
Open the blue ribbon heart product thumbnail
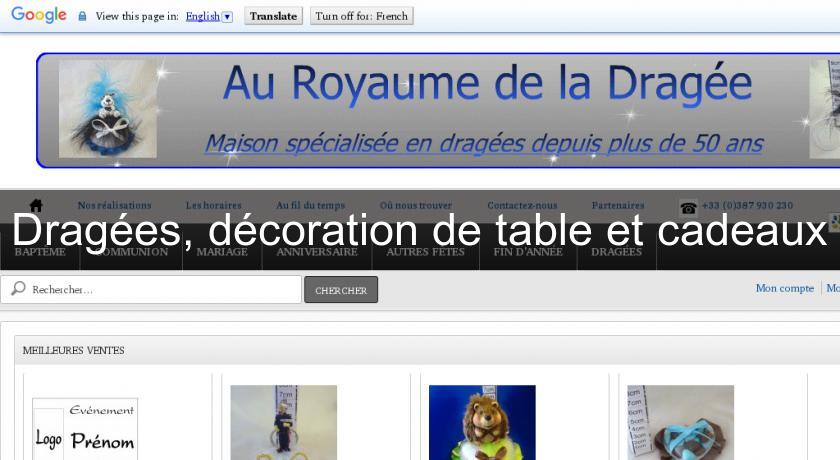[680, 423]
